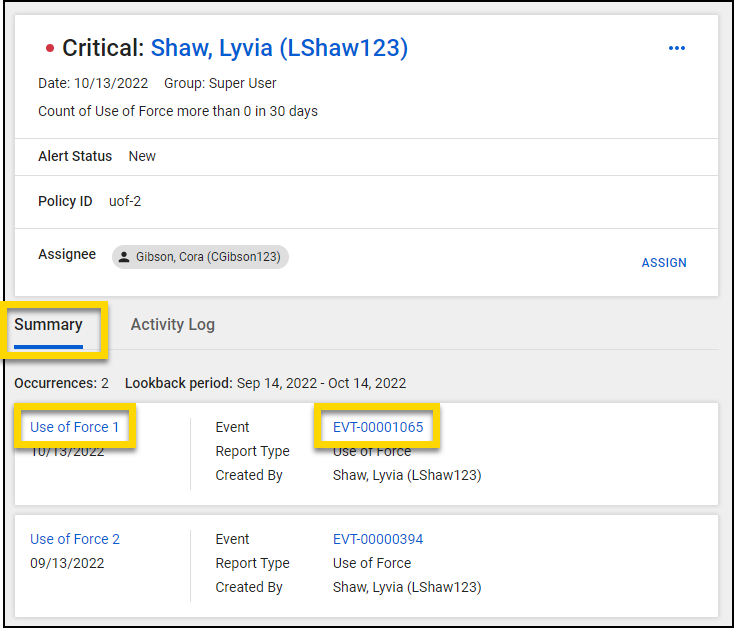
Task: Click the Occurrences count label
Action: pos(61,383)
